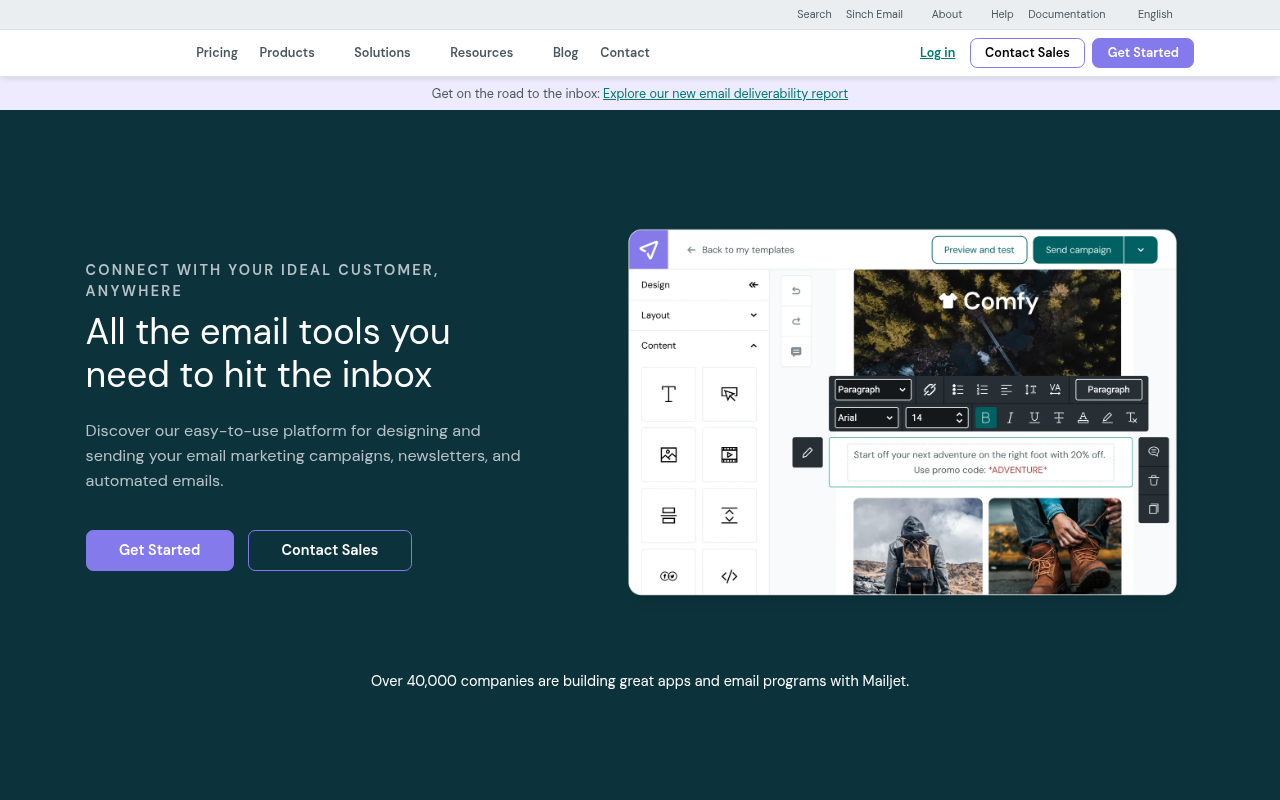Select the Comfy header image
The width and height of the screenshot is (1280, 800).
tap(987, 322)
